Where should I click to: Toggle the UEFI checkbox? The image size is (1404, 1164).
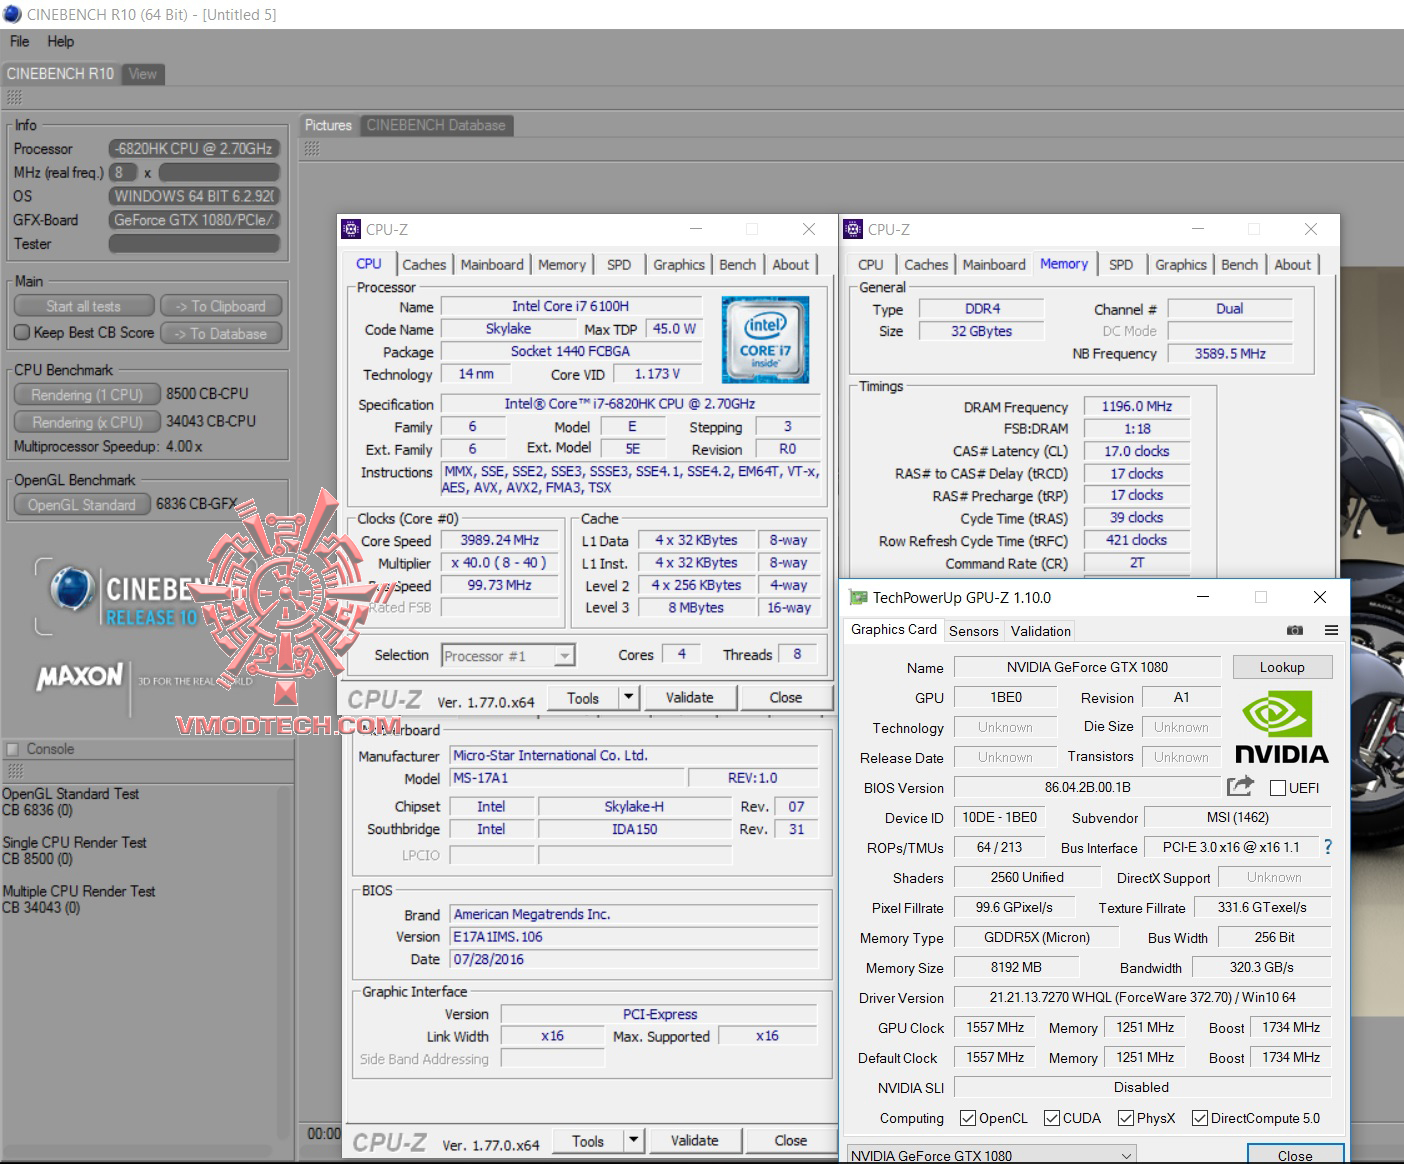point(1277,788)
